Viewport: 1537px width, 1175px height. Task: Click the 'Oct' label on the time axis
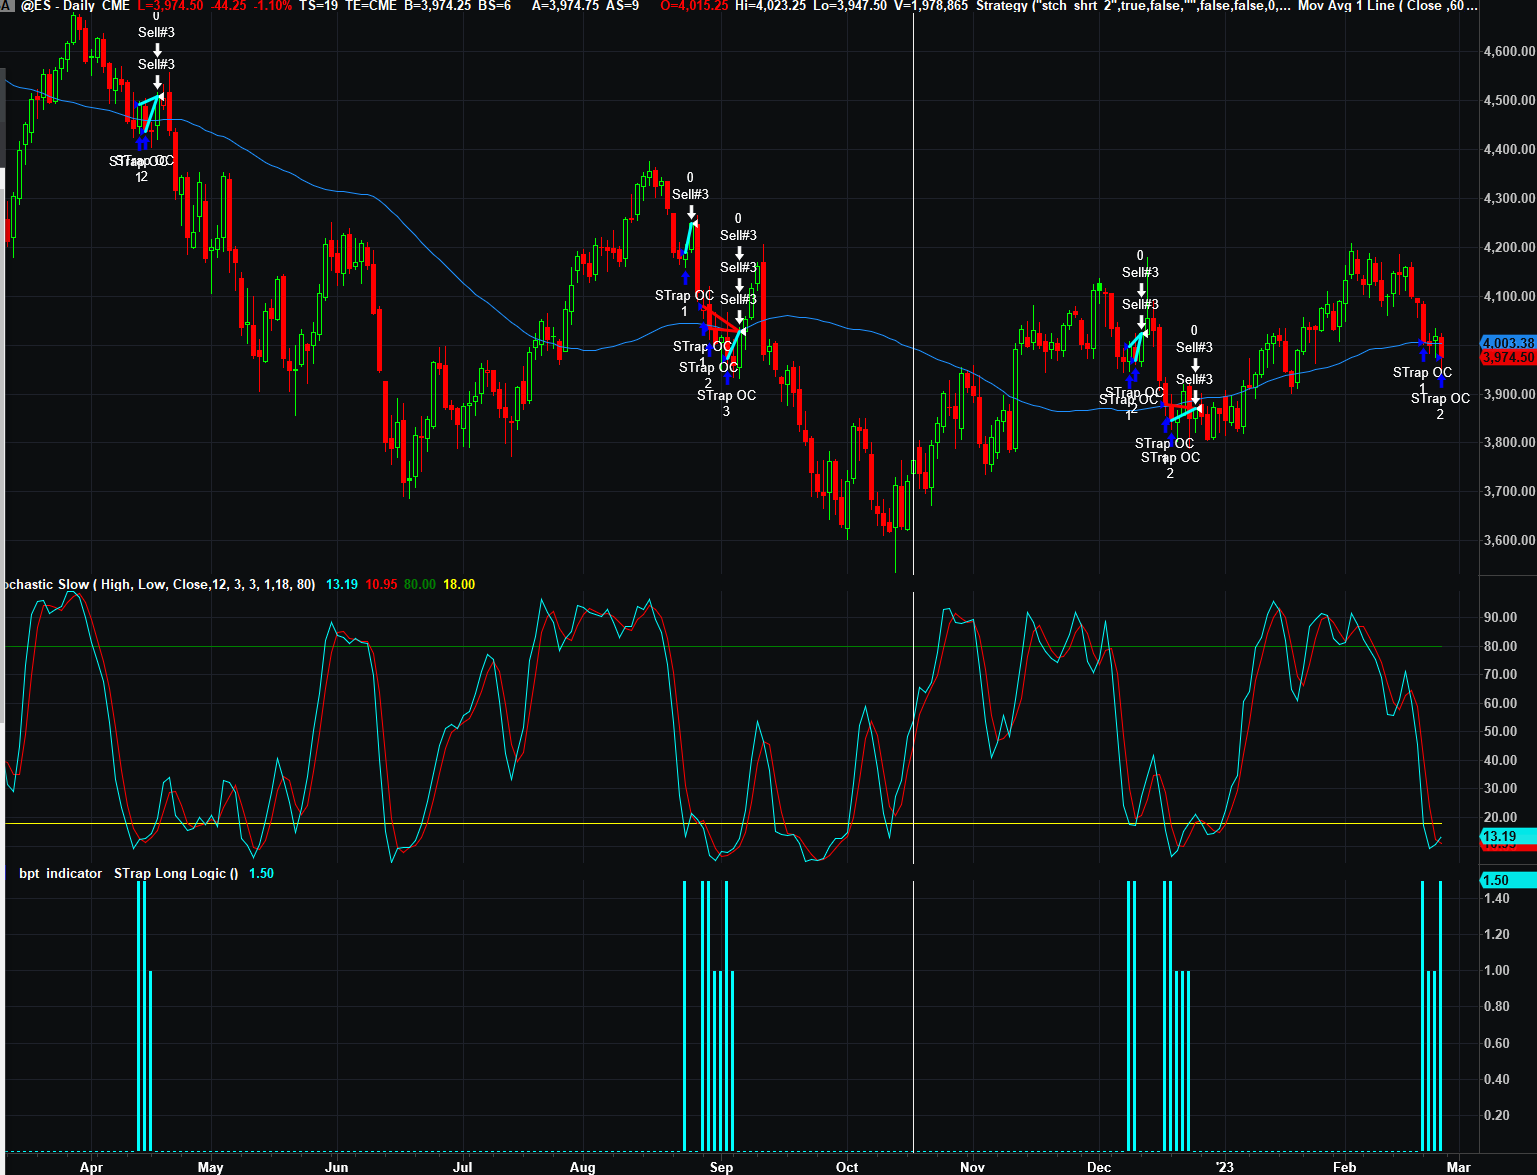click(847, 1167)
